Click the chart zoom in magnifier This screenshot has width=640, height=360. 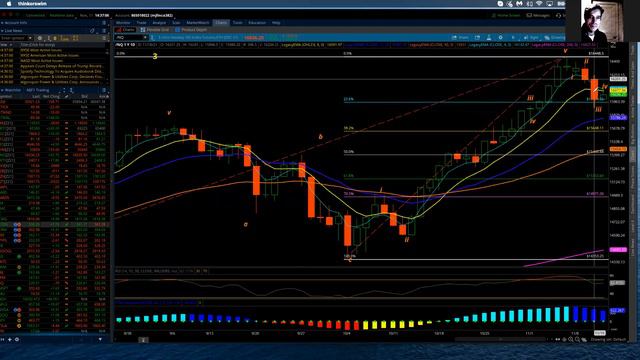point(571,339)
